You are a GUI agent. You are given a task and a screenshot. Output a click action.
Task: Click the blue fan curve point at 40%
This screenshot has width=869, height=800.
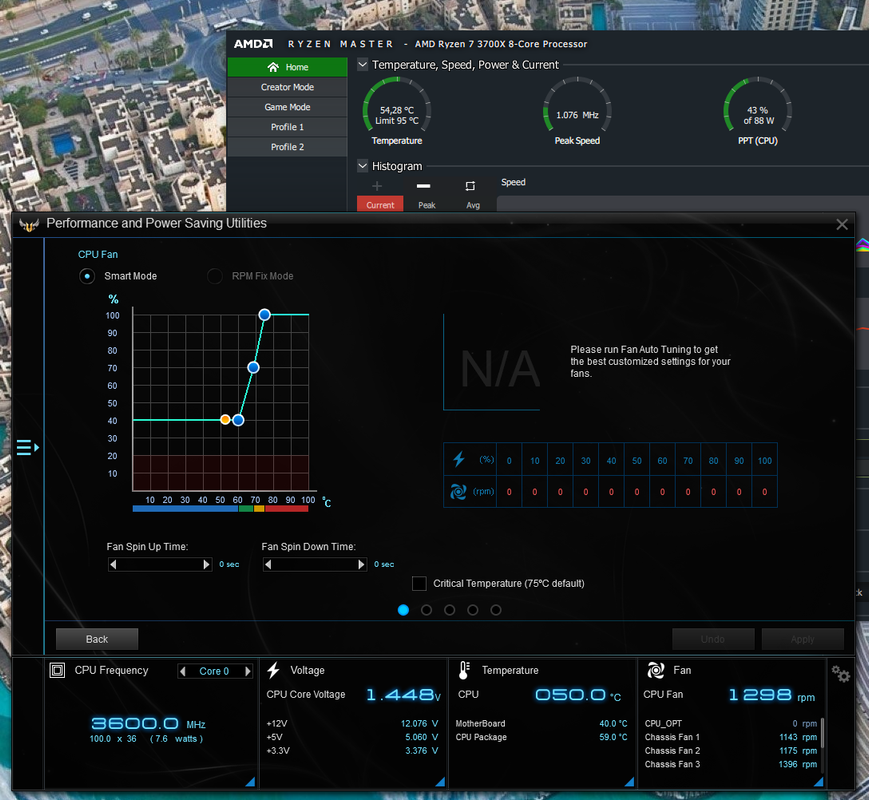pyautogui.click(x=238, y=420)
